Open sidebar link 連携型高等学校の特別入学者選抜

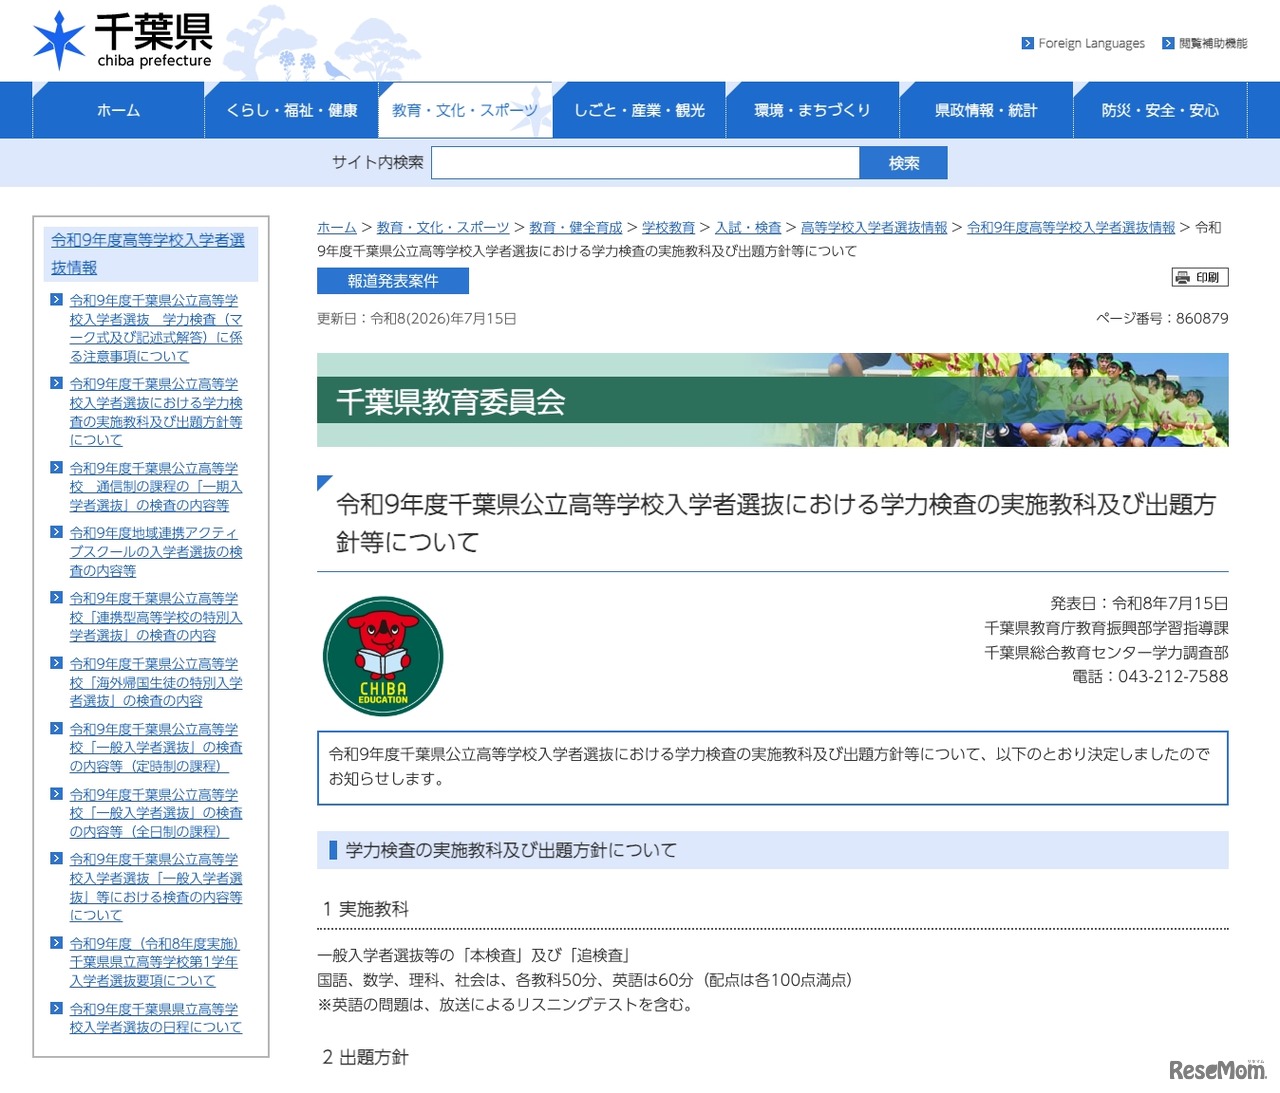pos(156,617)
